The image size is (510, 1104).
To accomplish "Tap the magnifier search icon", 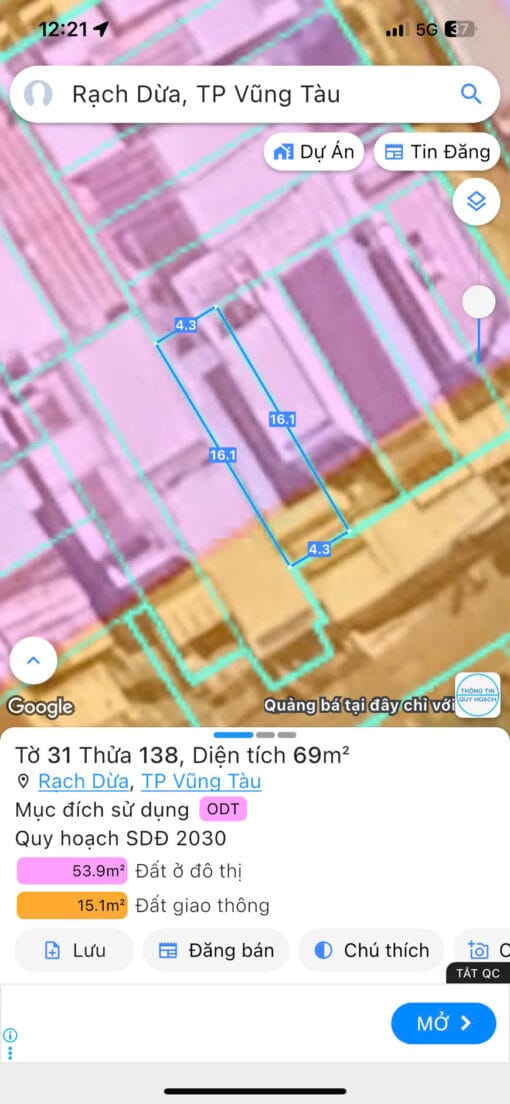I will point(471,94).
